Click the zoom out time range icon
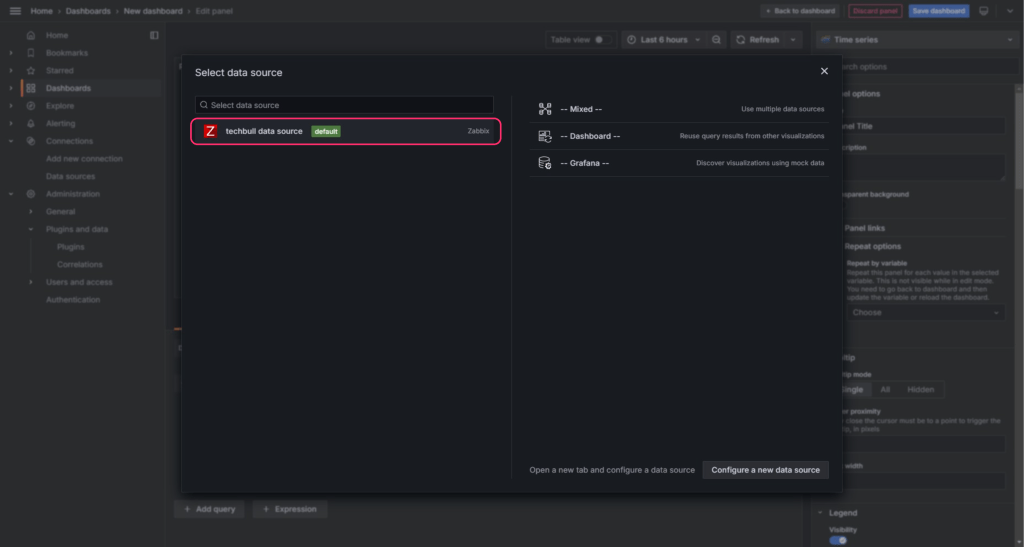The image size is (1024, 547). point(716,40)
